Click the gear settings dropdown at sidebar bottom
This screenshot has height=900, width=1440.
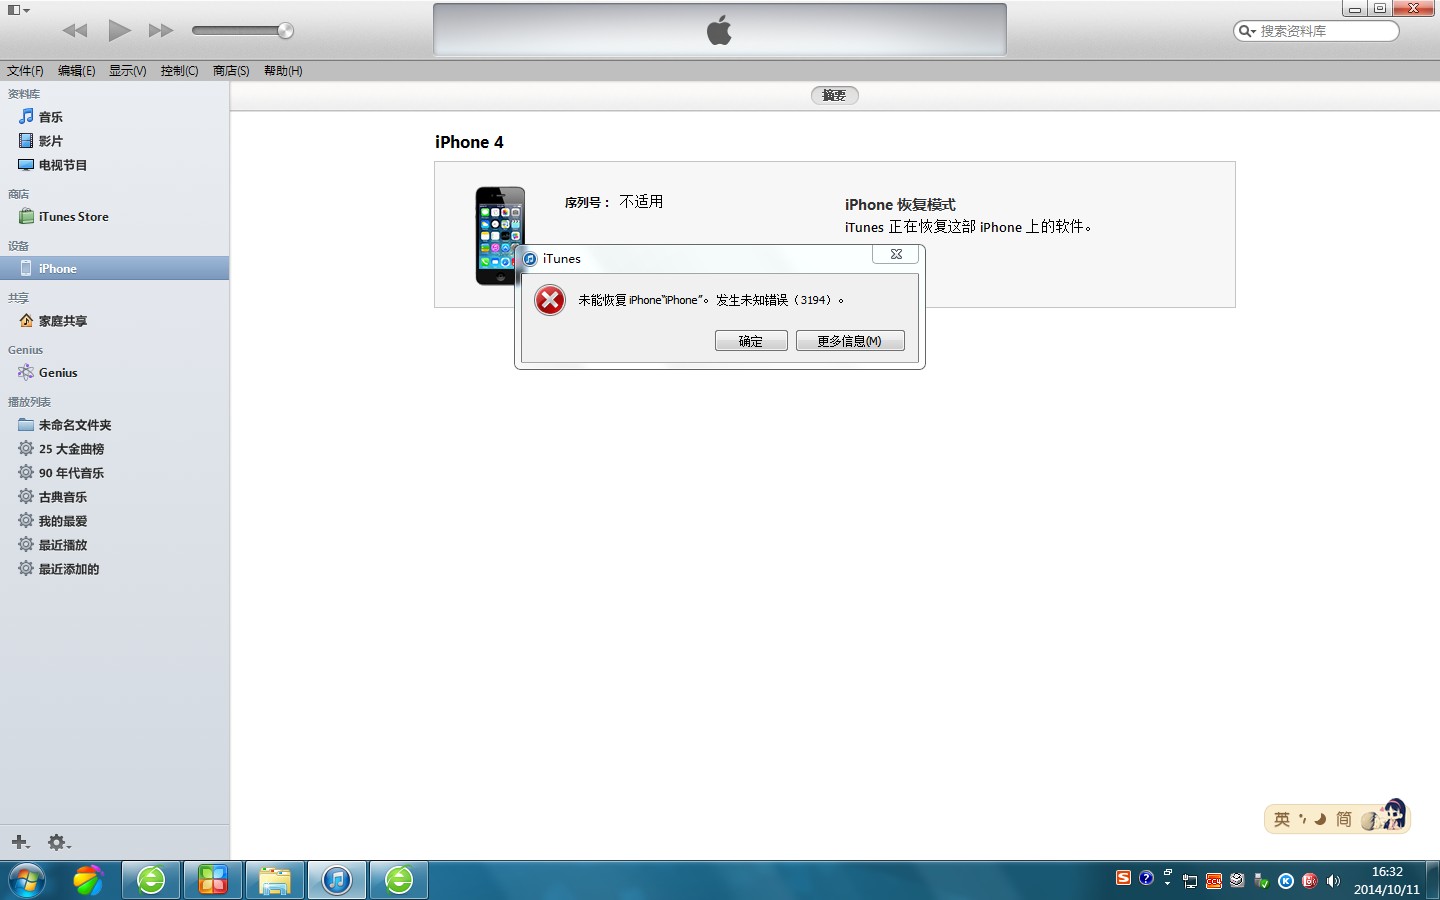[x=59, y=843]
